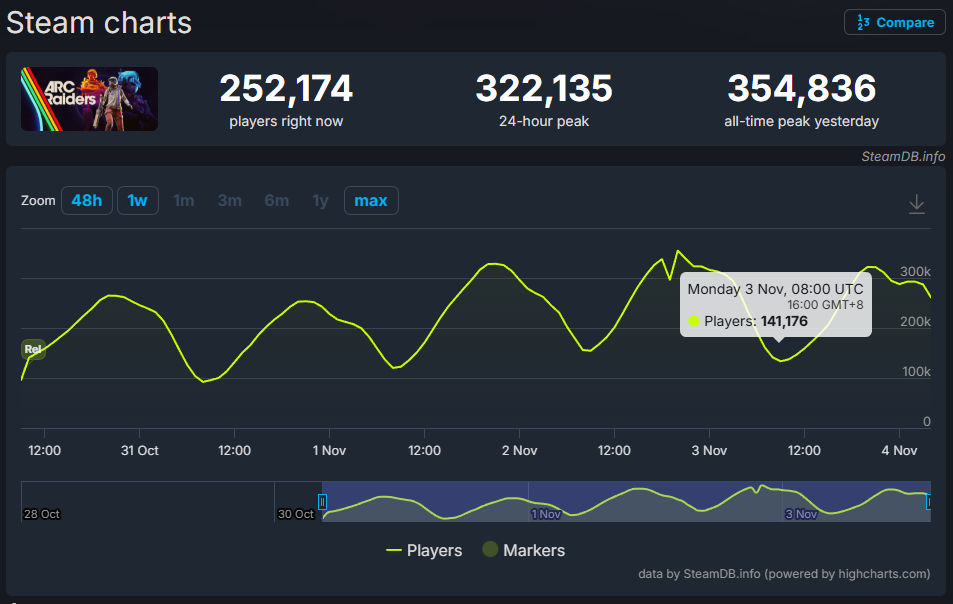
Task: Set zoom to 1w
Action: [x=137, y=201]
